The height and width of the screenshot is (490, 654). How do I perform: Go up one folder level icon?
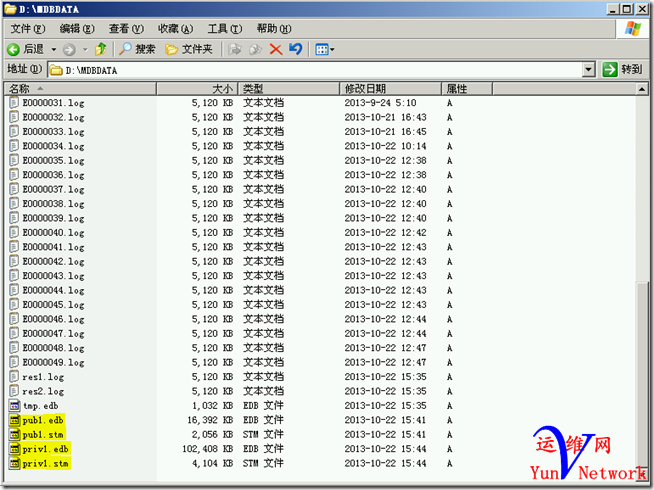[x=101, y=49]
